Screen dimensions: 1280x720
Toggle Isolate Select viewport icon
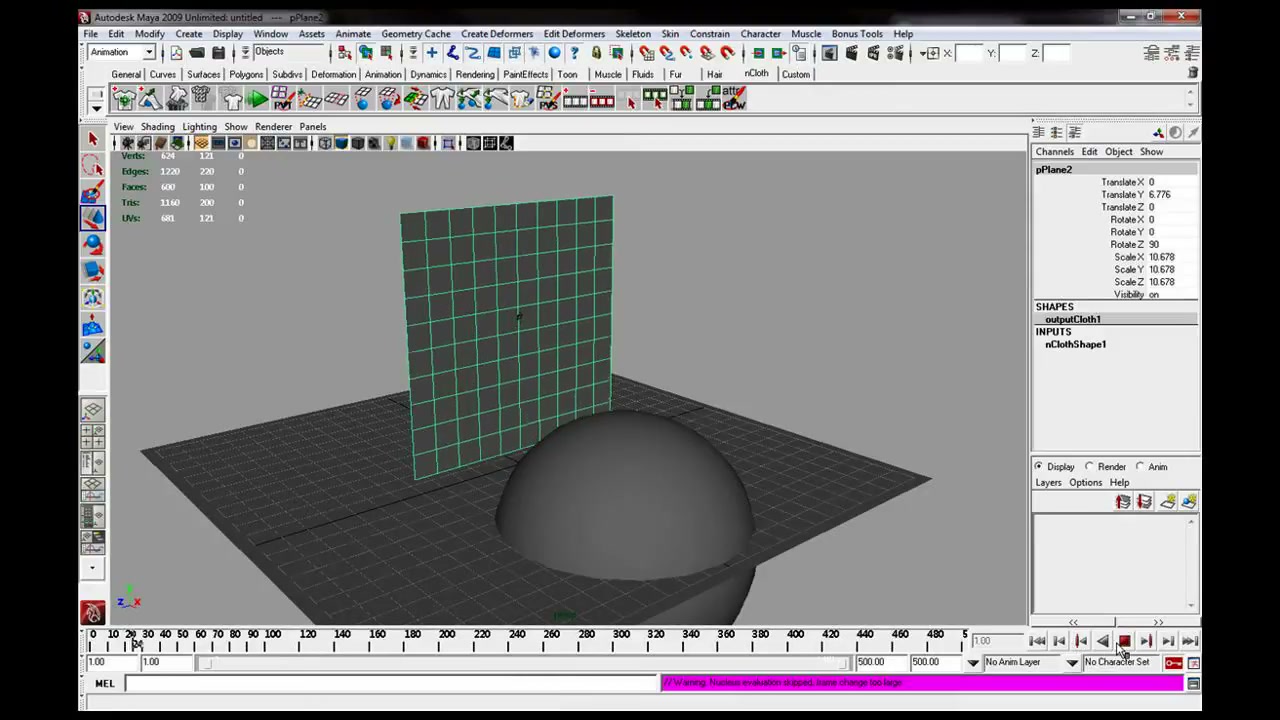pos(448,143)
